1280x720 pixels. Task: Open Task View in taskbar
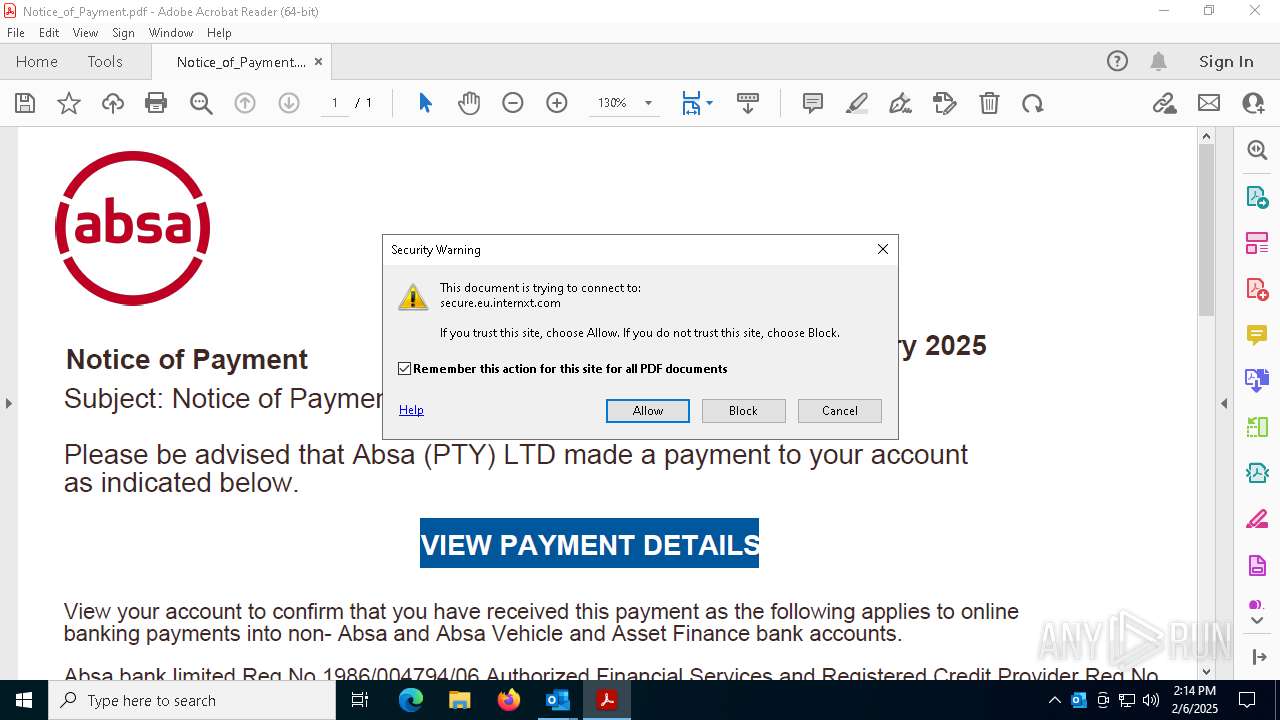360,700
